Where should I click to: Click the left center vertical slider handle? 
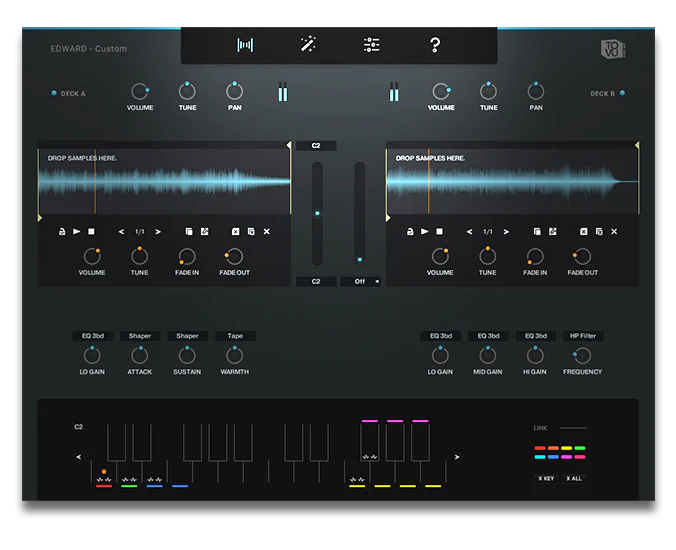pos(317,213)
